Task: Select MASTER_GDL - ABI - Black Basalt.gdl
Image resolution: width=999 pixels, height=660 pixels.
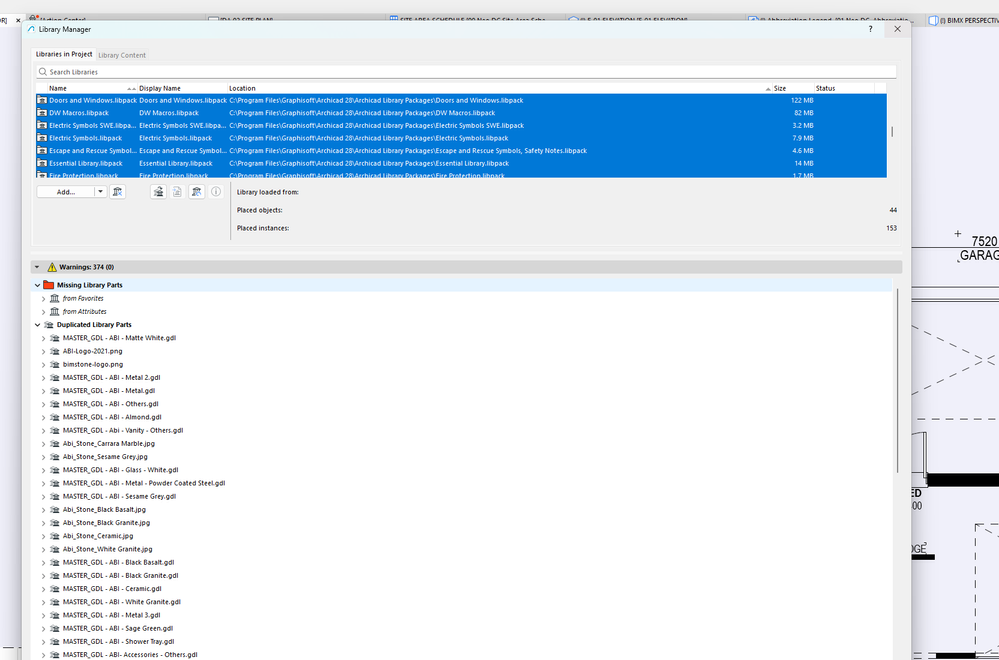Action: [119, 563]
